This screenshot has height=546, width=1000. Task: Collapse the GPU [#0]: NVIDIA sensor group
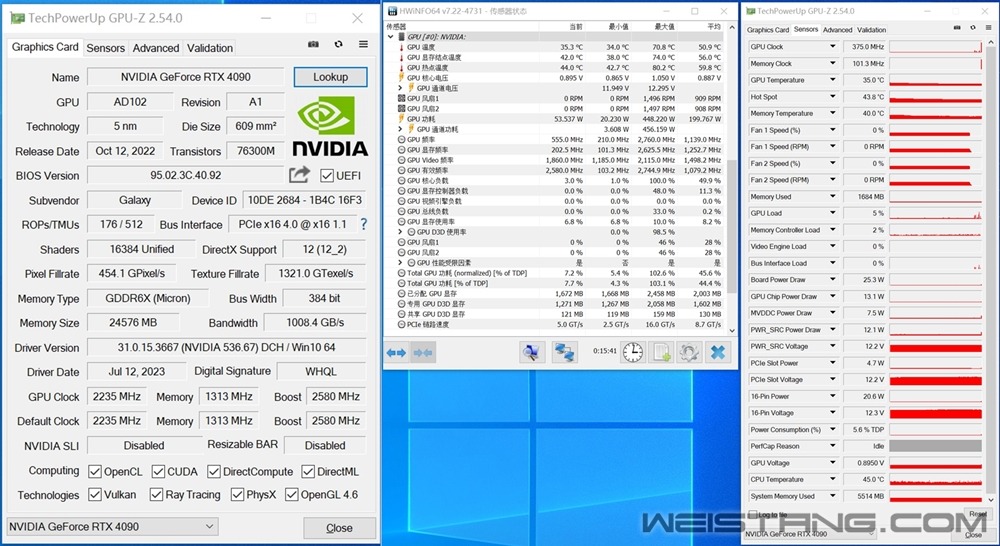point(390,37)
